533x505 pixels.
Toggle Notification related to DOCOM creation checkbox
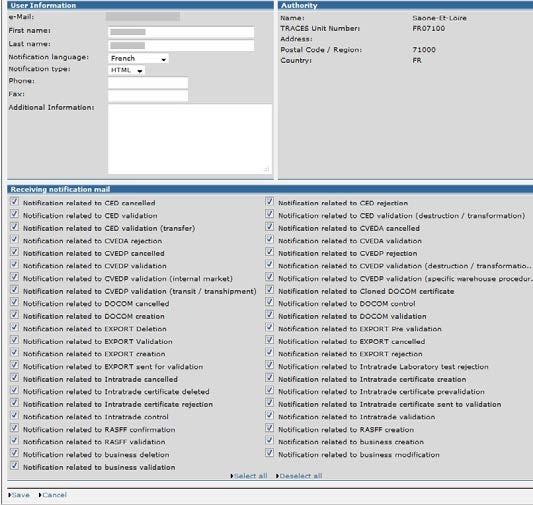click(14, 315)
